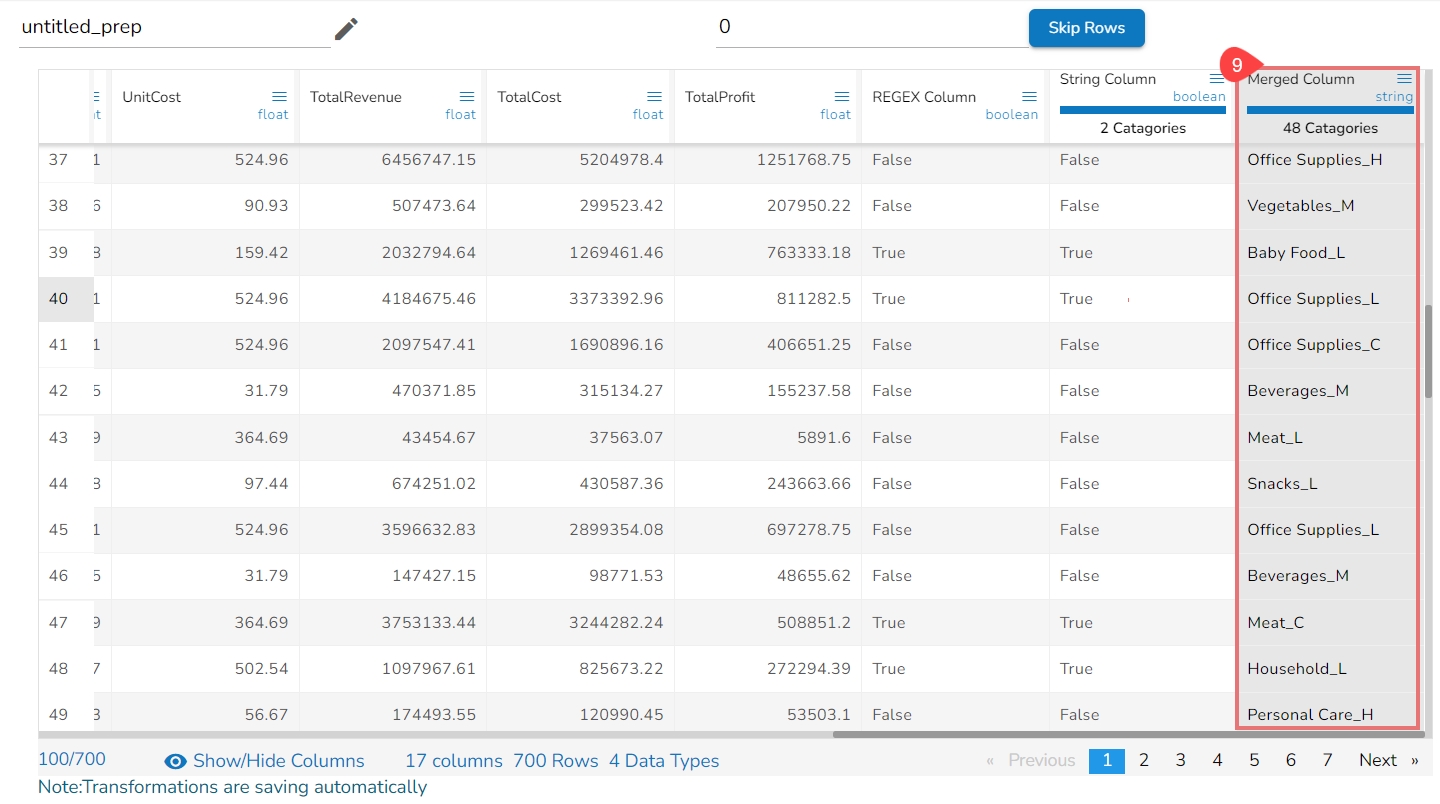This screenshot has height=804, width=1440.
Task: Click the pencil edit name icon
Action: (x=346, y=29)
